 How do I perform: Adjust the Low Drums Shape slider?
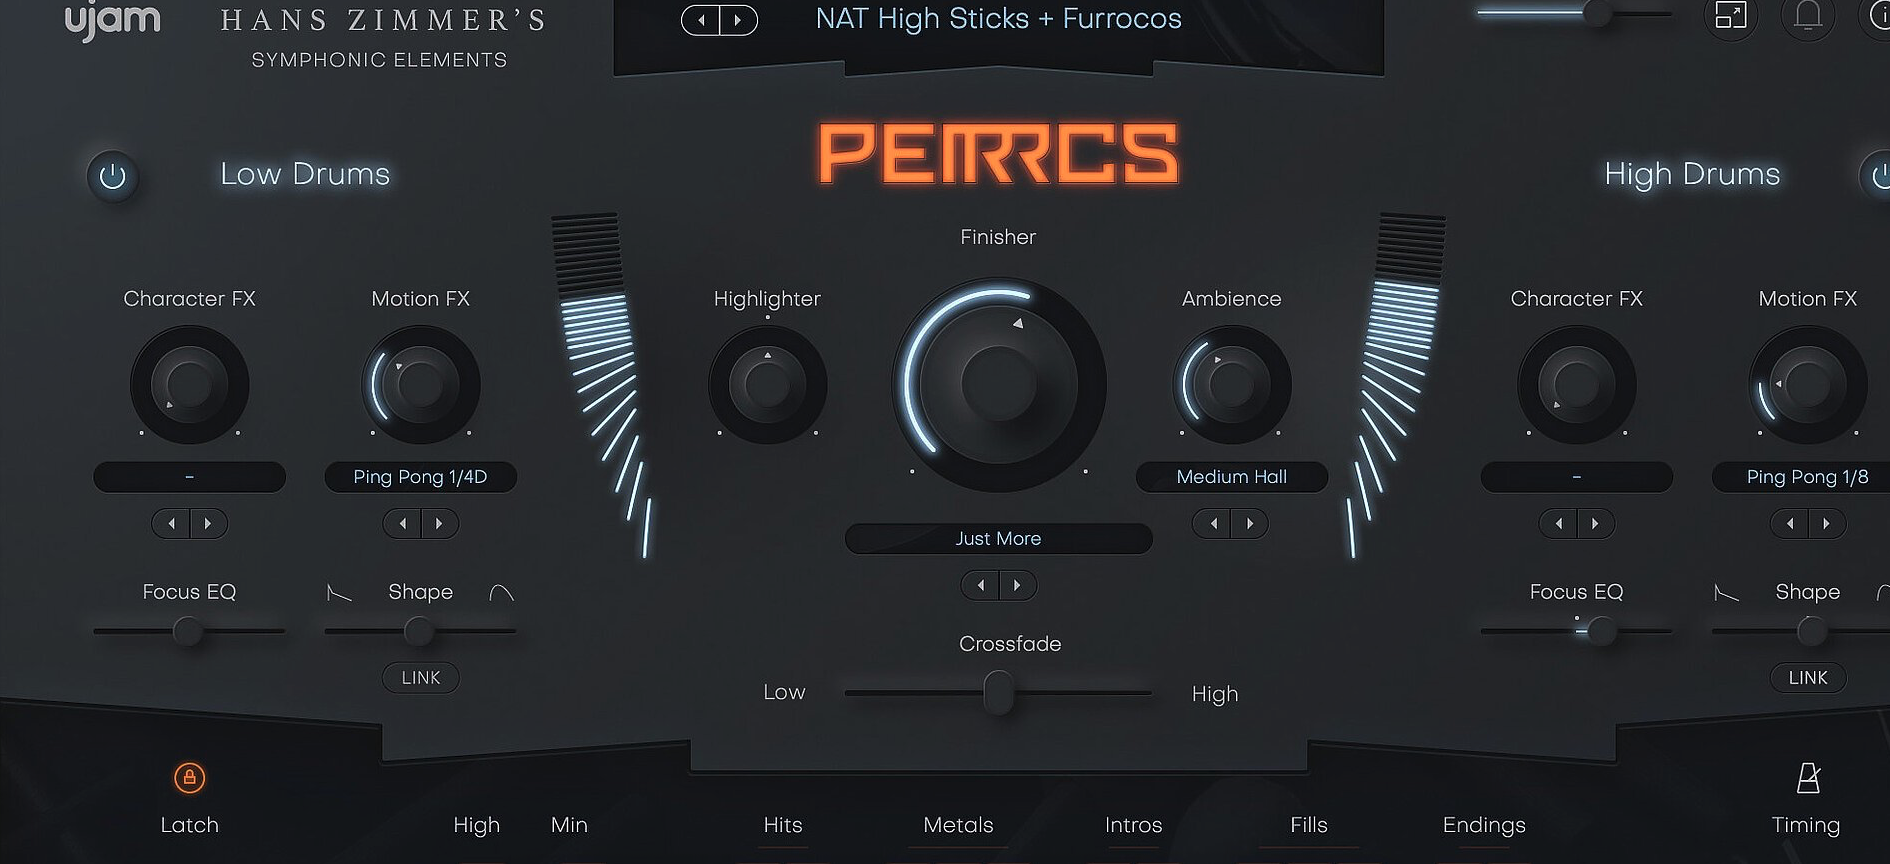pyautogui.click(x=419, y=631)
